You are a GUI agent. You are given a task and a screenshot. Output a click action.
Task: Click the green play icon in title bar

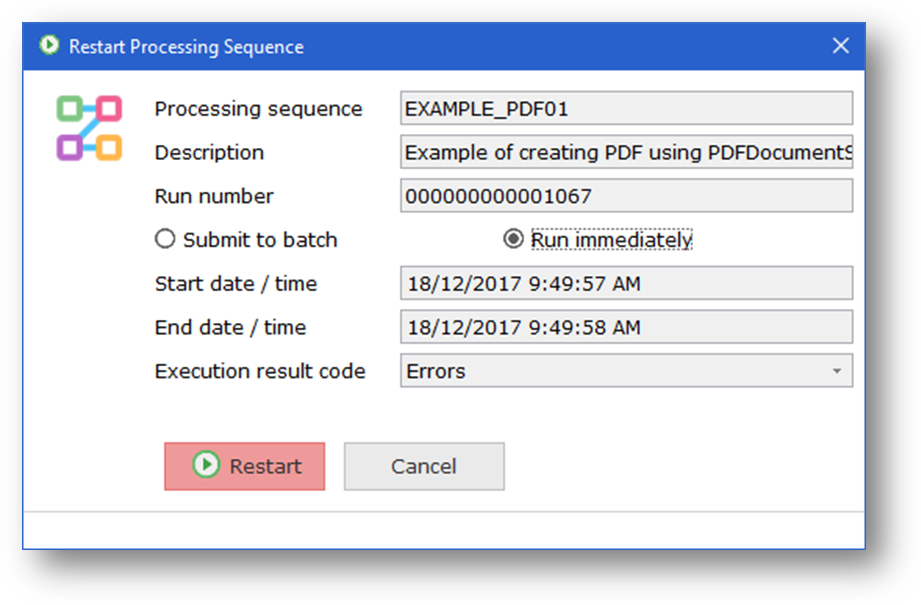pos(47,46)
